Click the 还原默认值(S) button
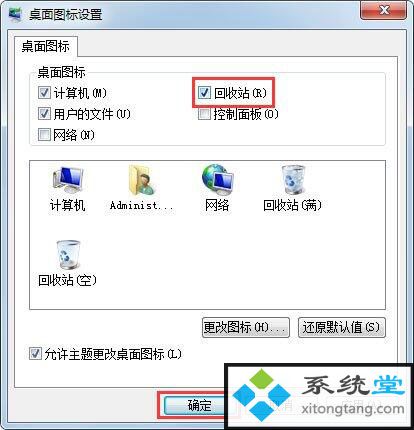The height and width of the screenshot is (430, 414). pos(341,327)
